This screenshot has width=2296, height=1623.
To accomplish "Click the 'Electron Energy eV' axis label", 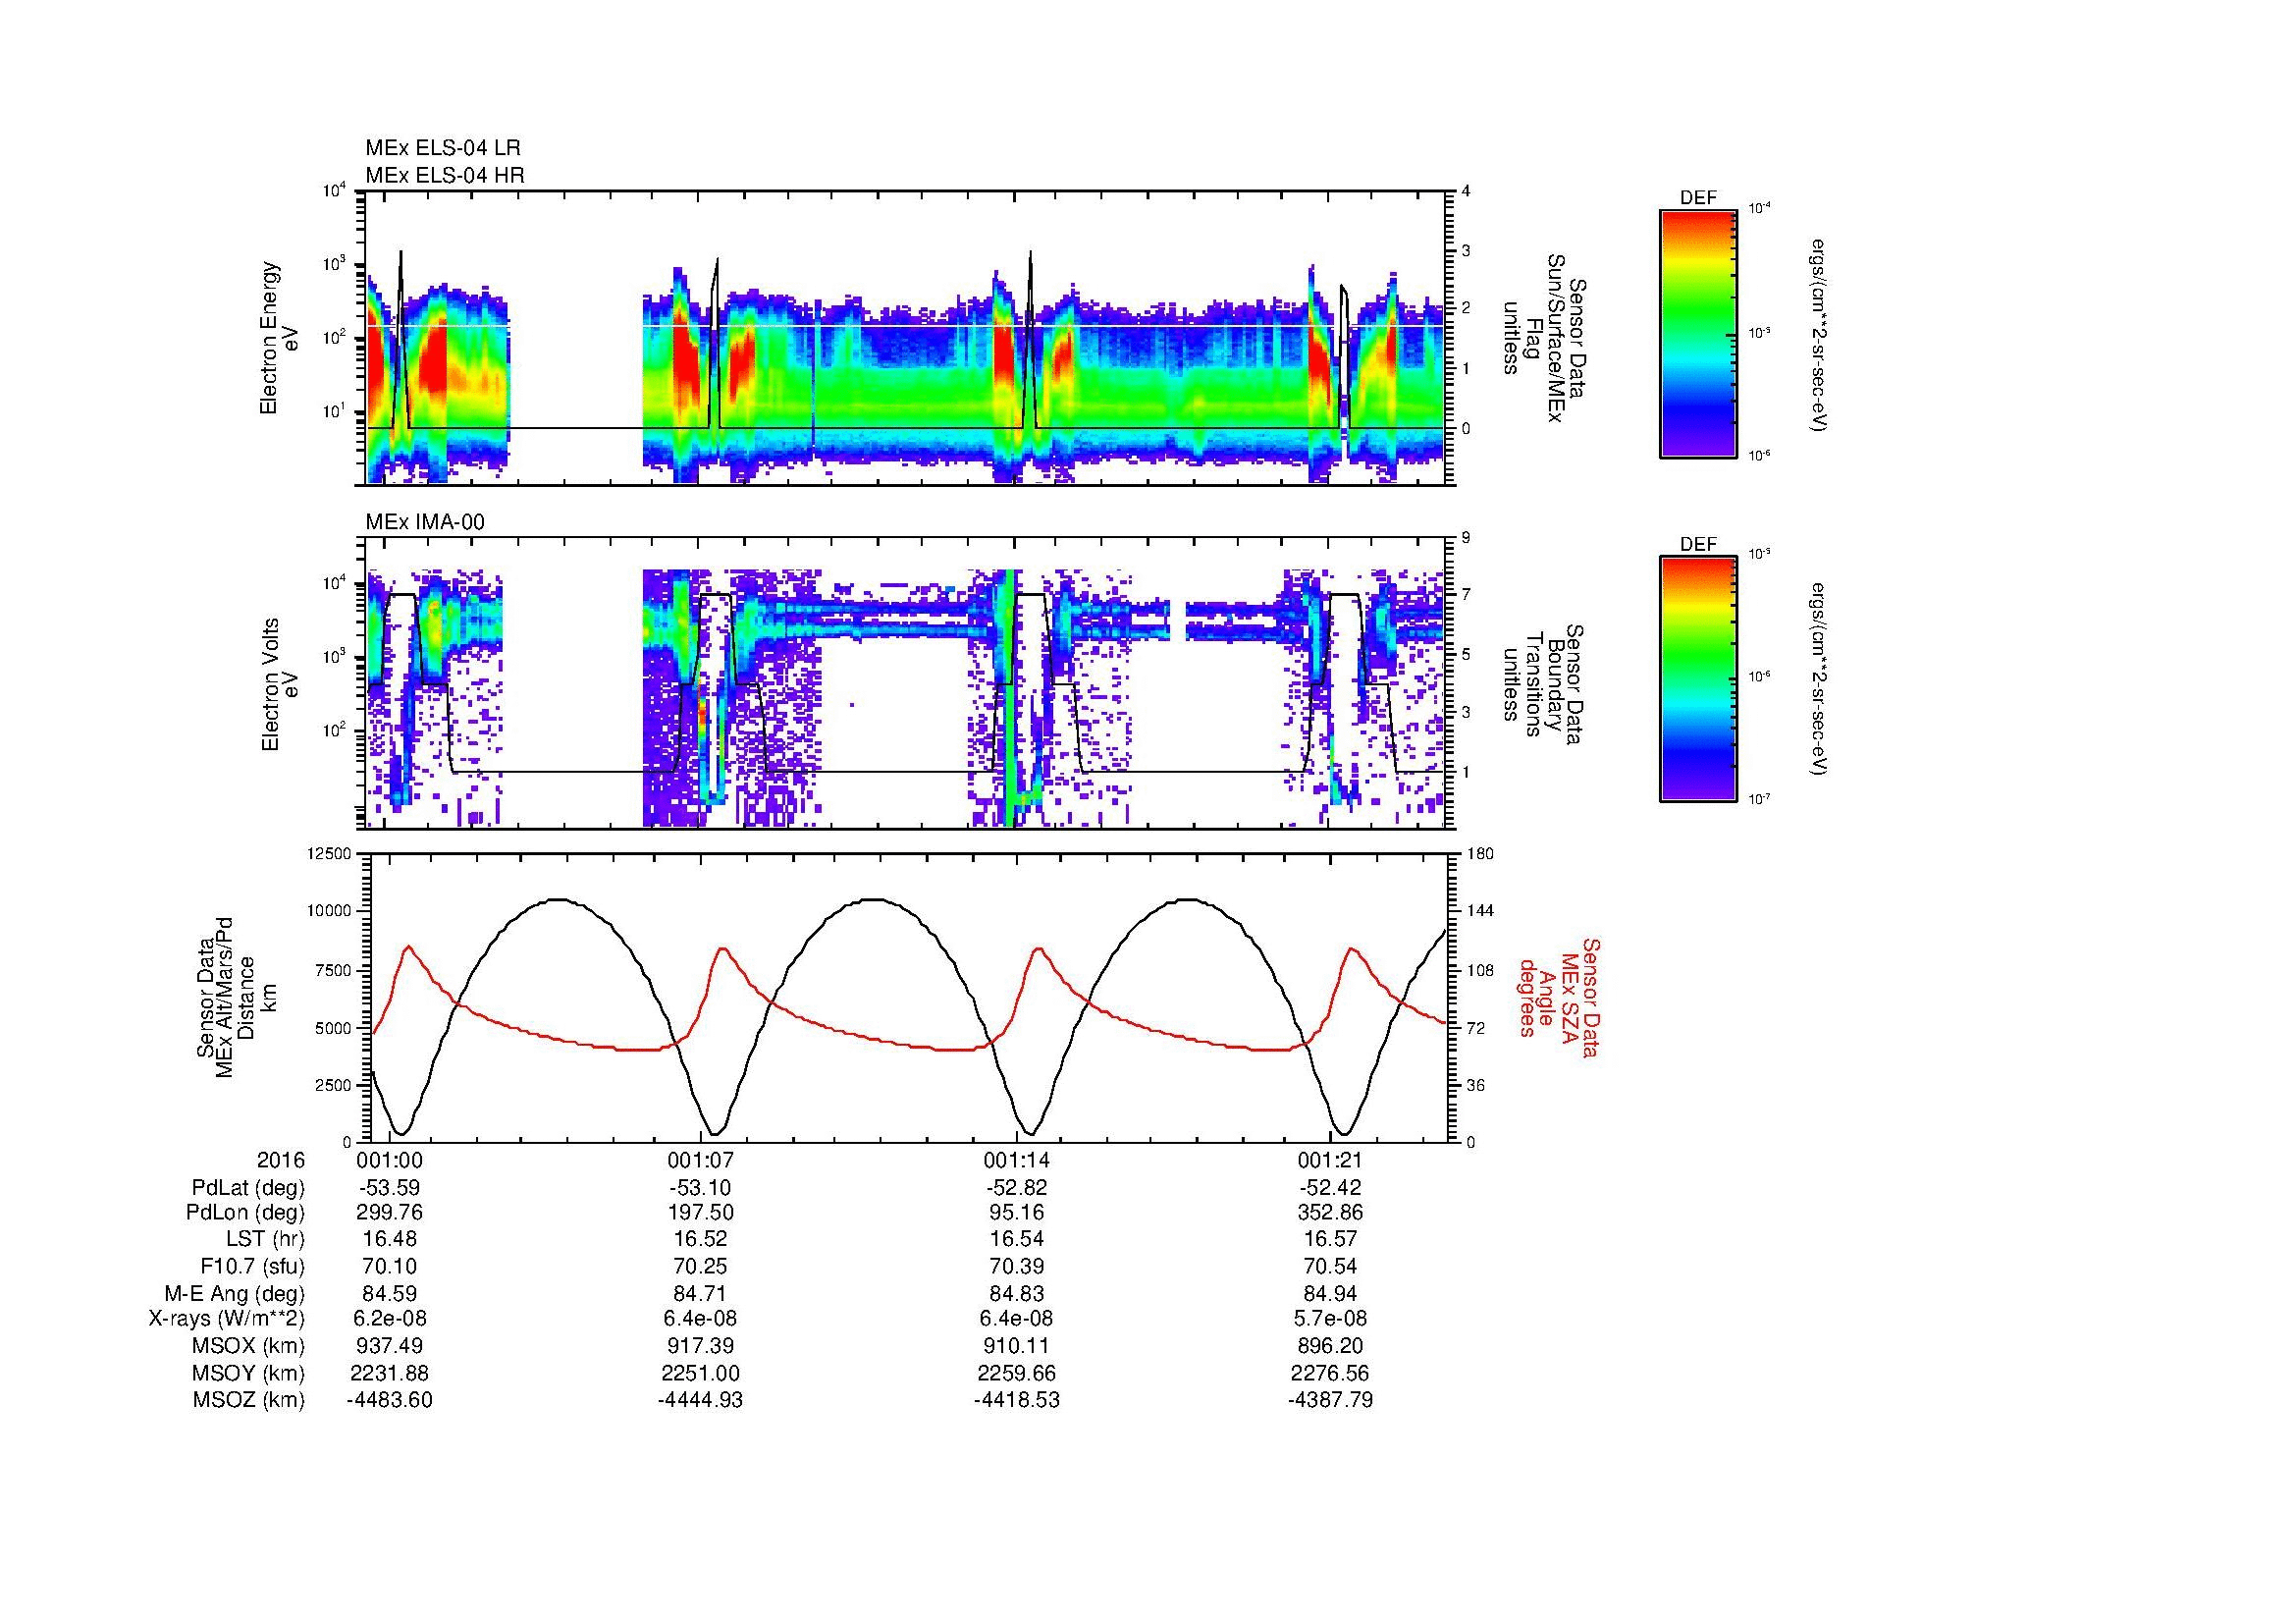I will pyautogui.click(x=279, y=338).
